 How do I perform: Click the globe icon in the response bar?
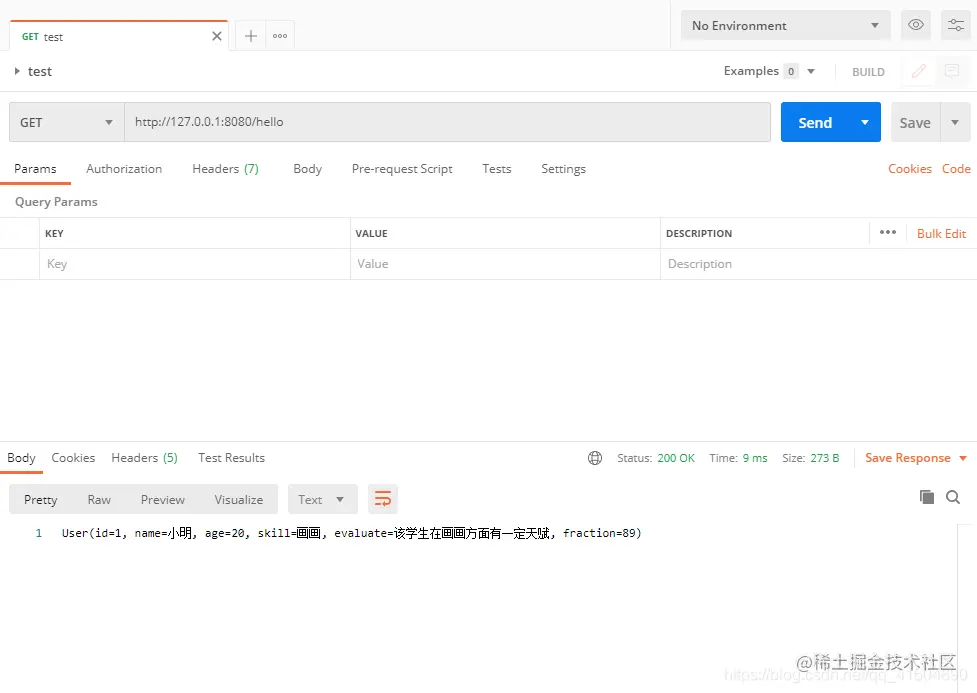click(x=595, y=457)
